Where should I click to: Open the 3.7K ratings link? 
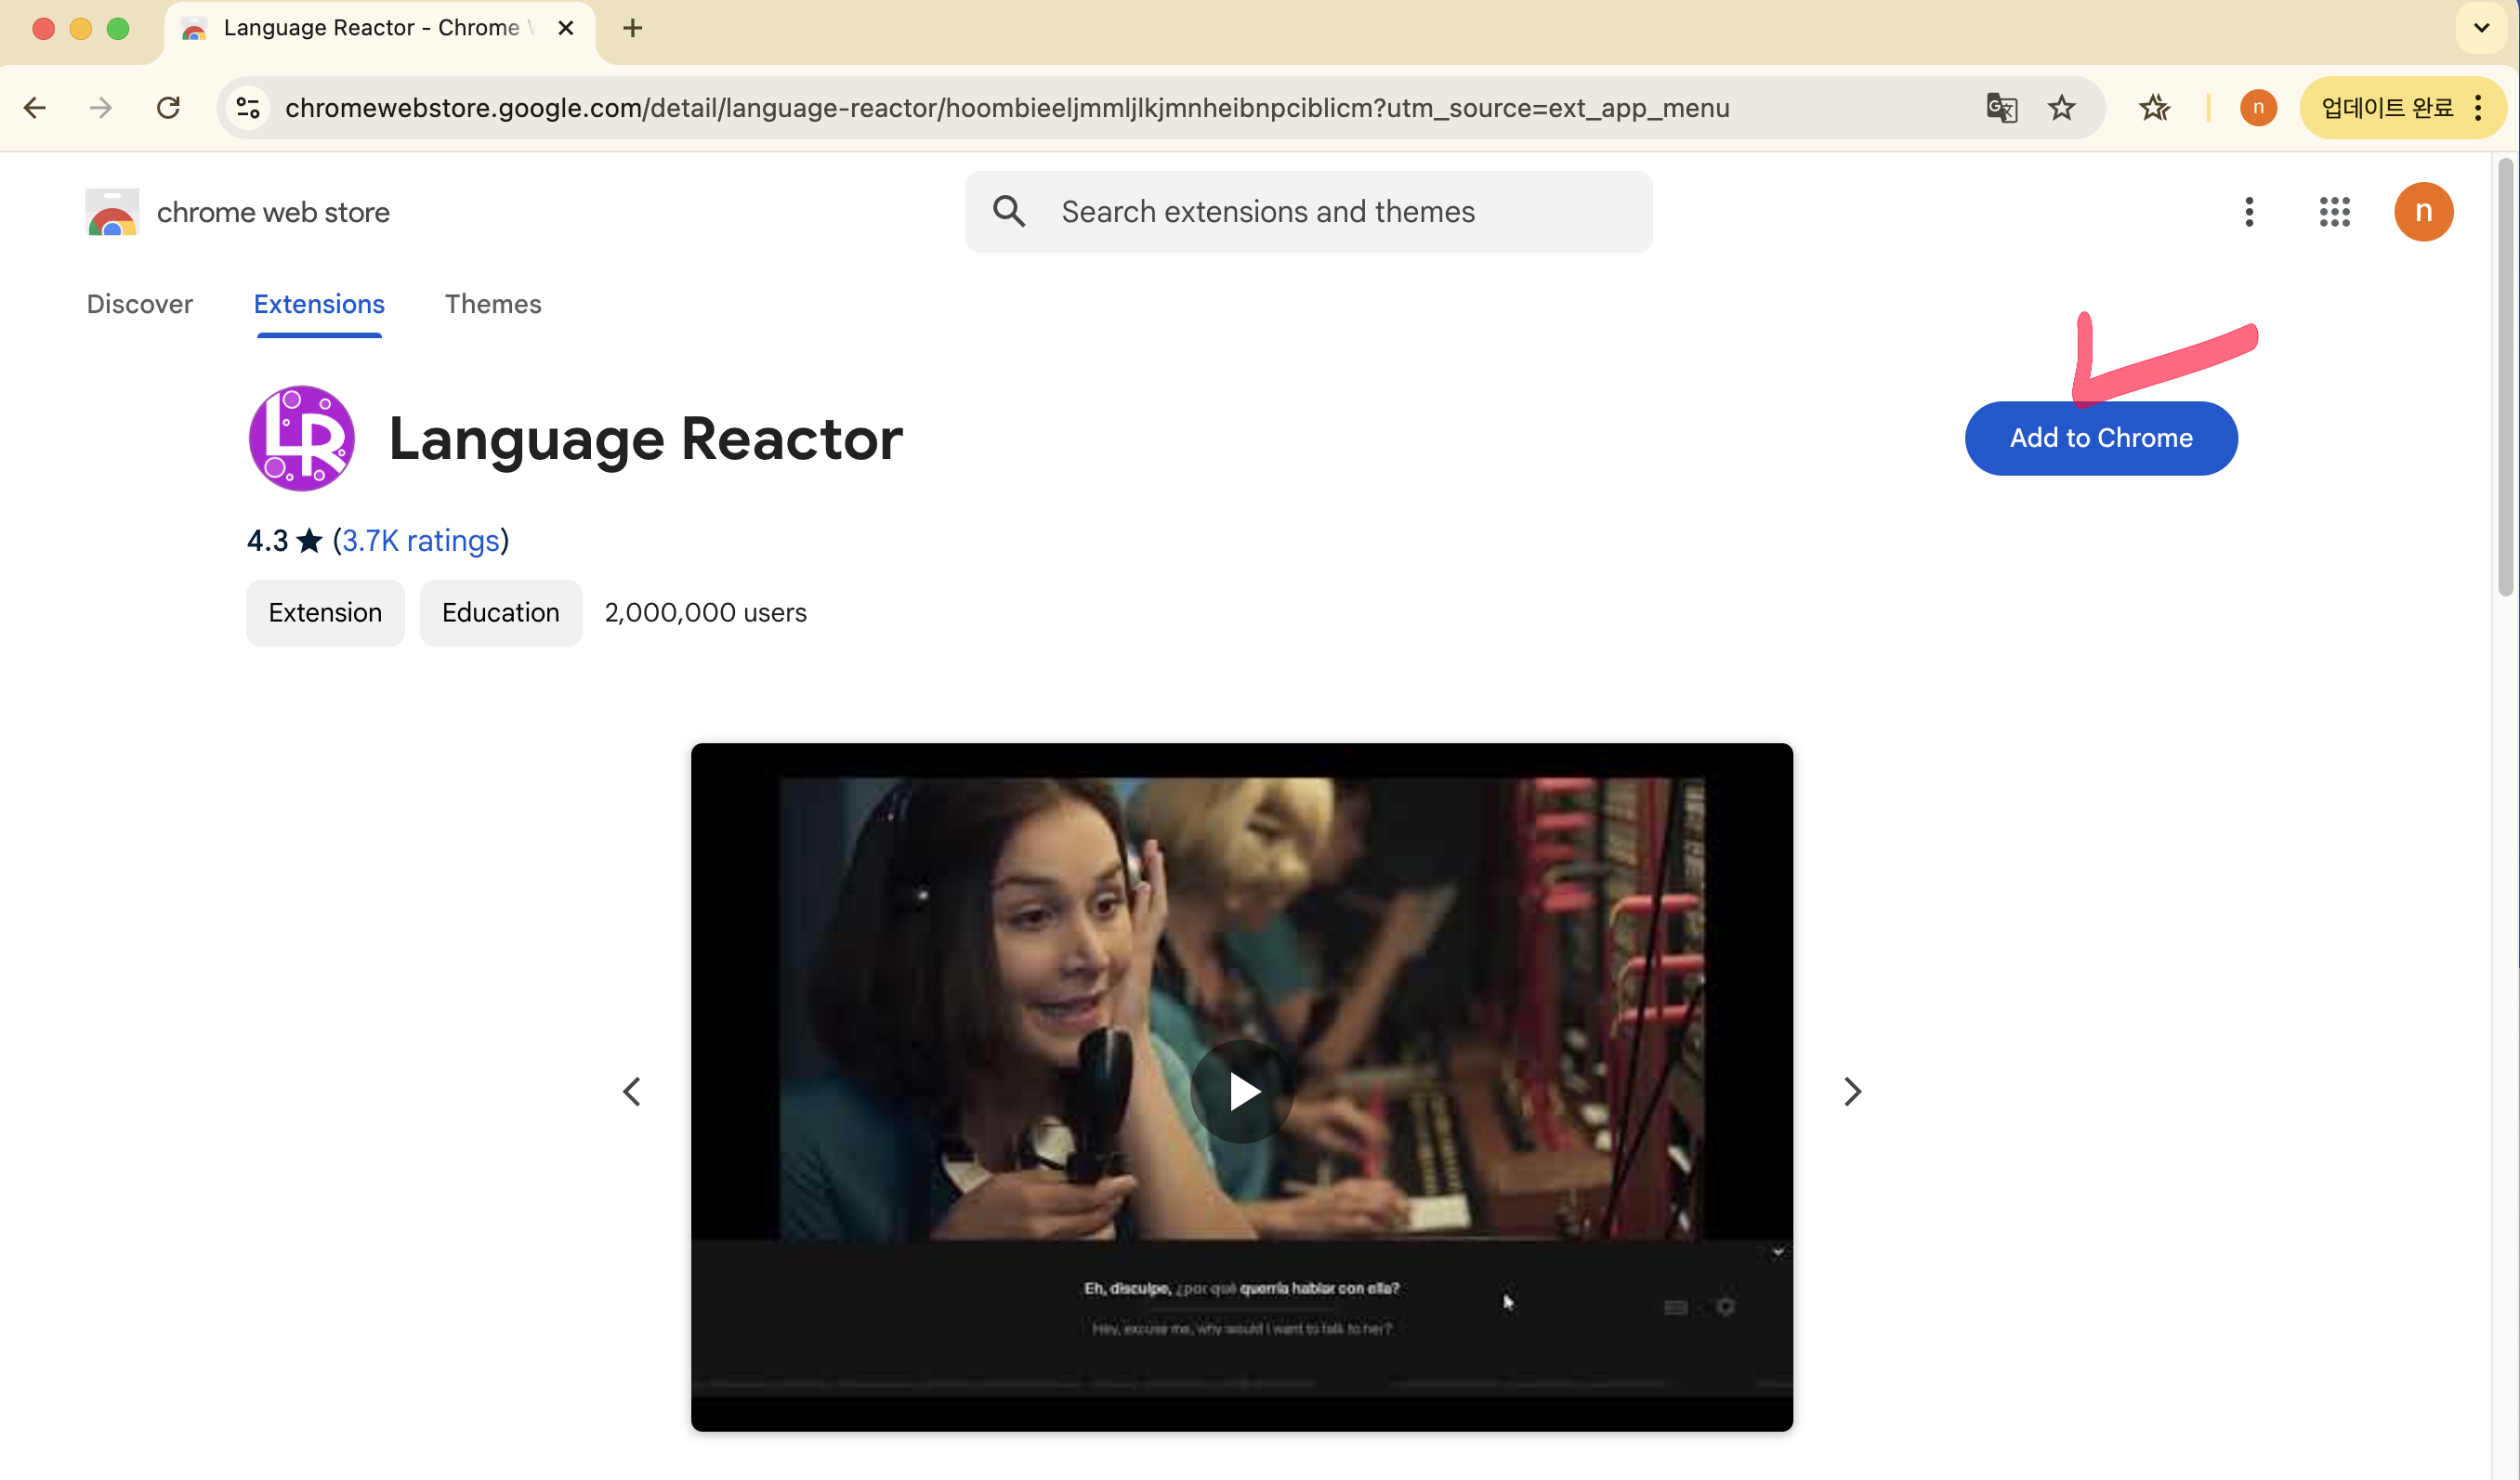(x=421, y=541)
